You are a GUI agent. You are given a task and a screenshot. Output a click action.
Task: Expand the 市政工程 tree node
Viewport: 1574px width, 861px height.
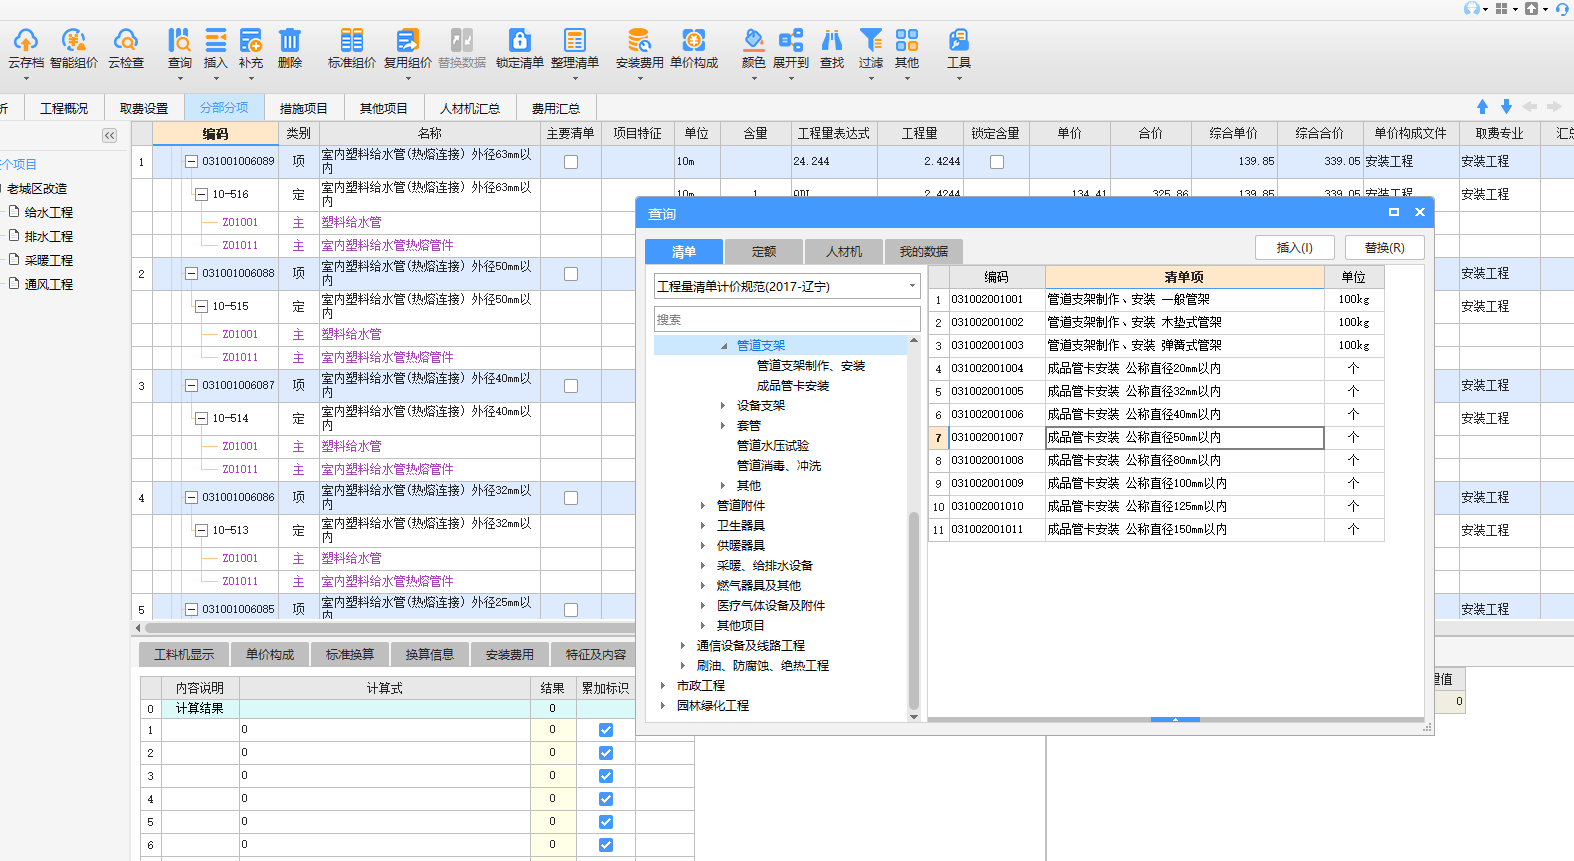(663, 686)
